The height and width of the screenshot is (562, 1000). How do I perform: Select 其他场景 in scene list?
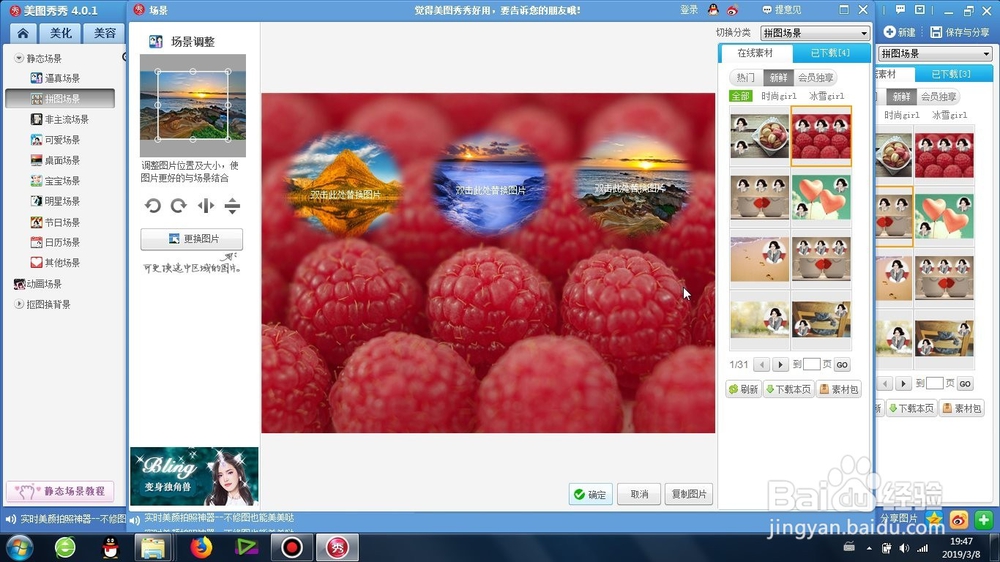[x=55, y=262]
